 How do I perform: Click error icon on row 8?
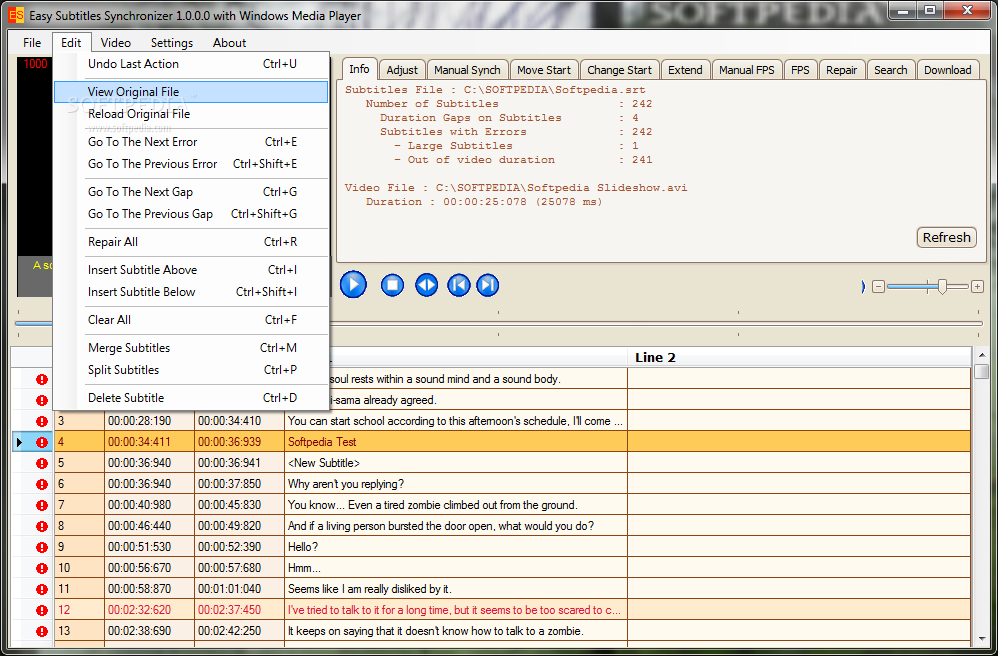[42, 526]
